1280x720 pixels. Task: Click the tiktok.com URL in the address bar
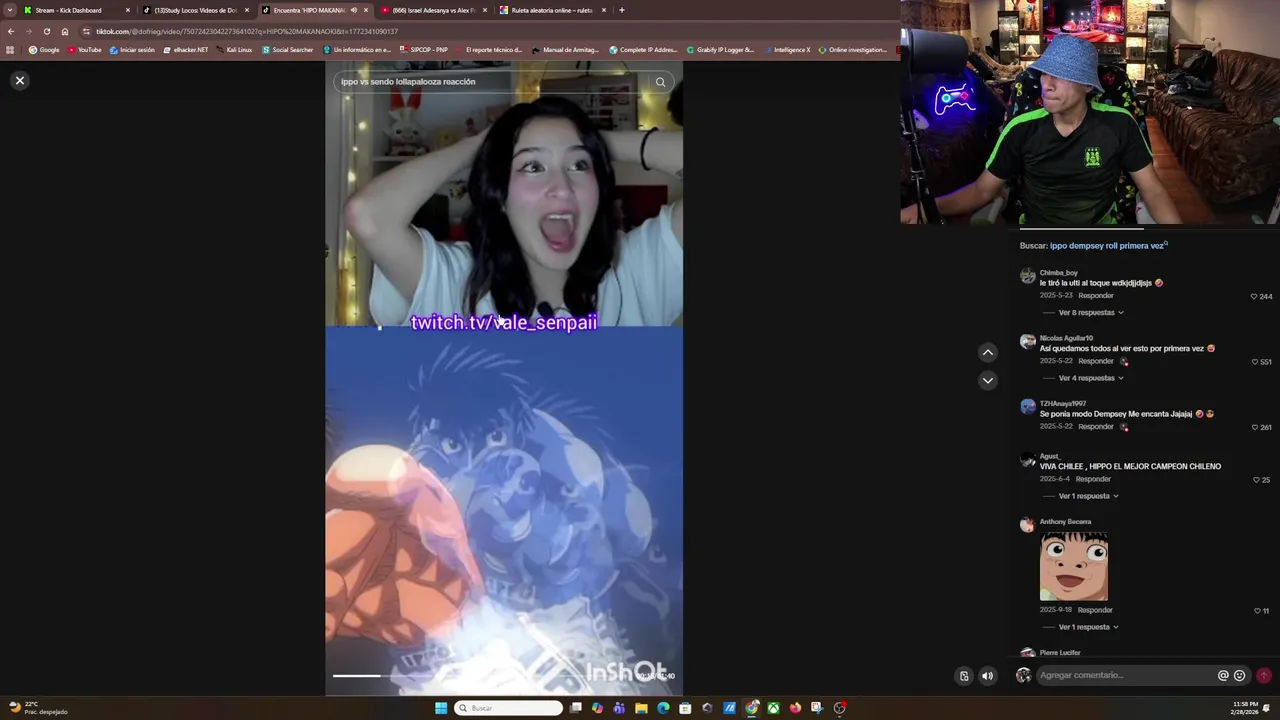(x=247, y=31)
